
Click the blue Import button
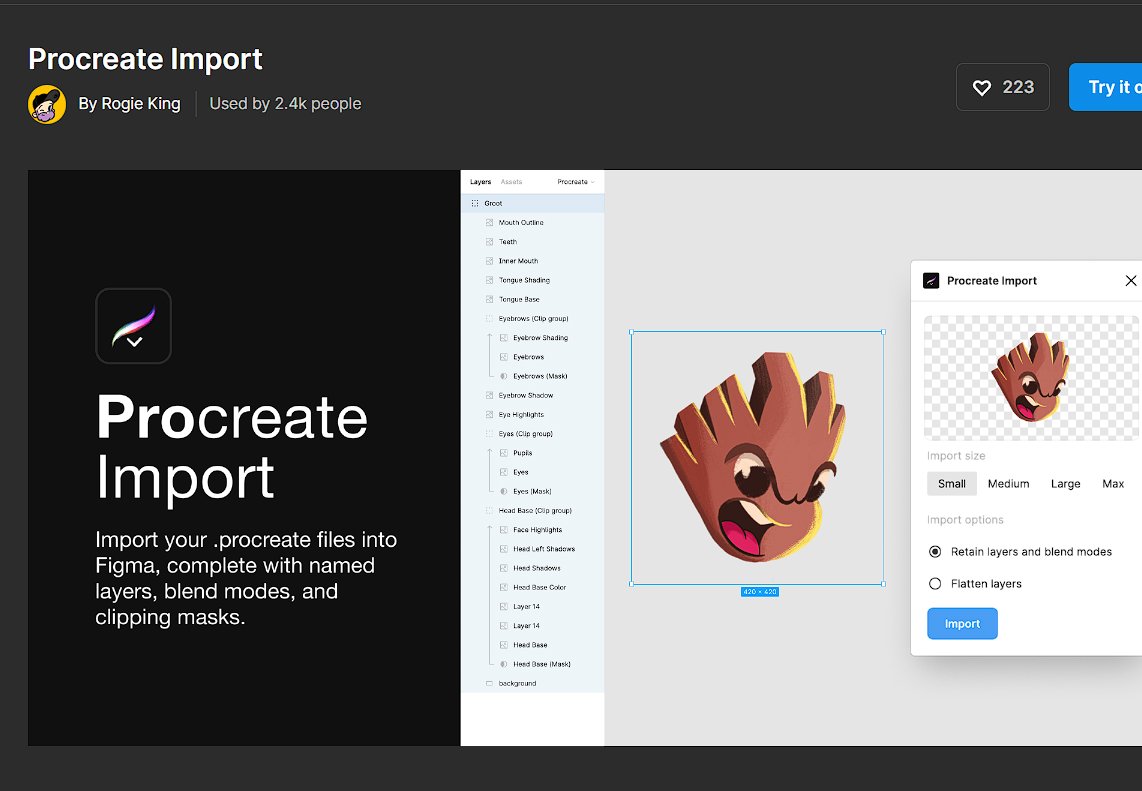point(962,623)
